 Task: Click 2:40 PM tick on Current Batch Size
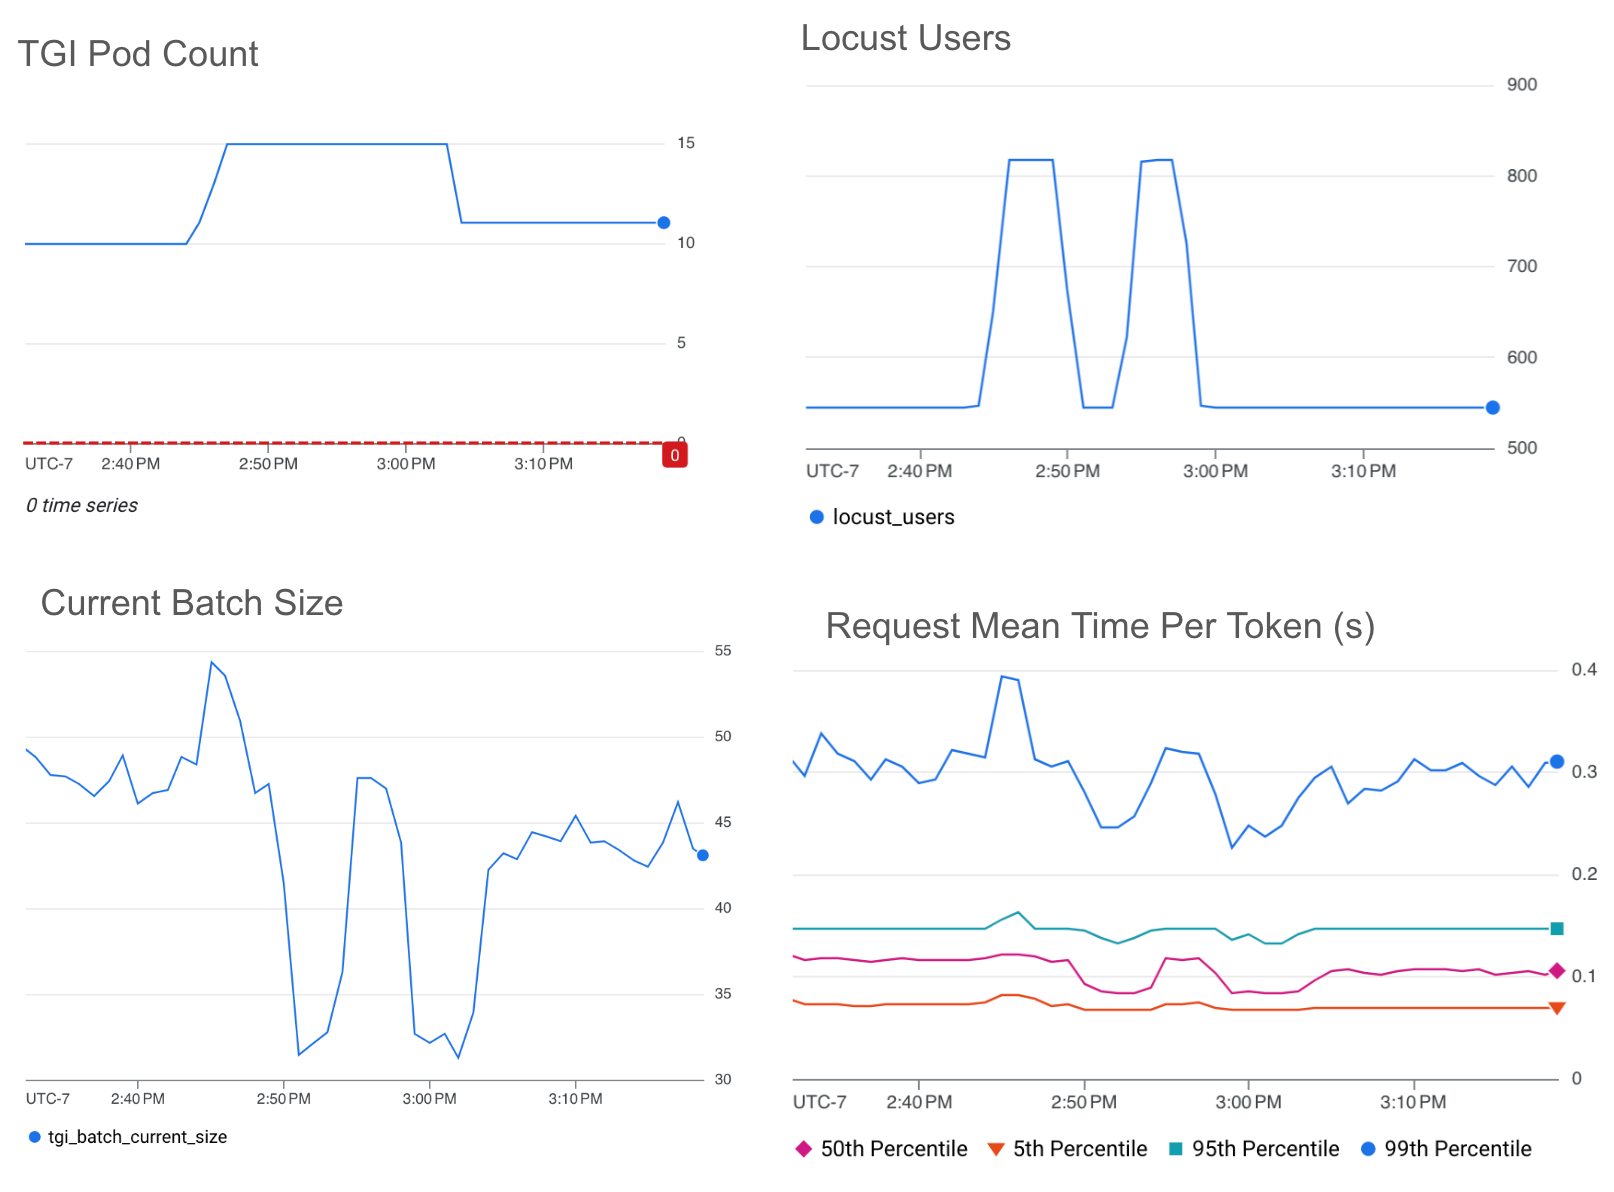point(138,1099)
